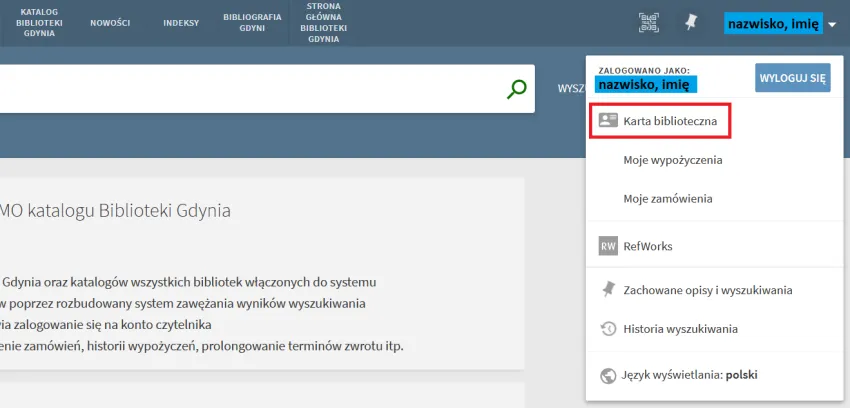Viewport: 850px width, 408px height.
Task: Click the pin icon beside Zachowane opisy
Action: [608, 290]
